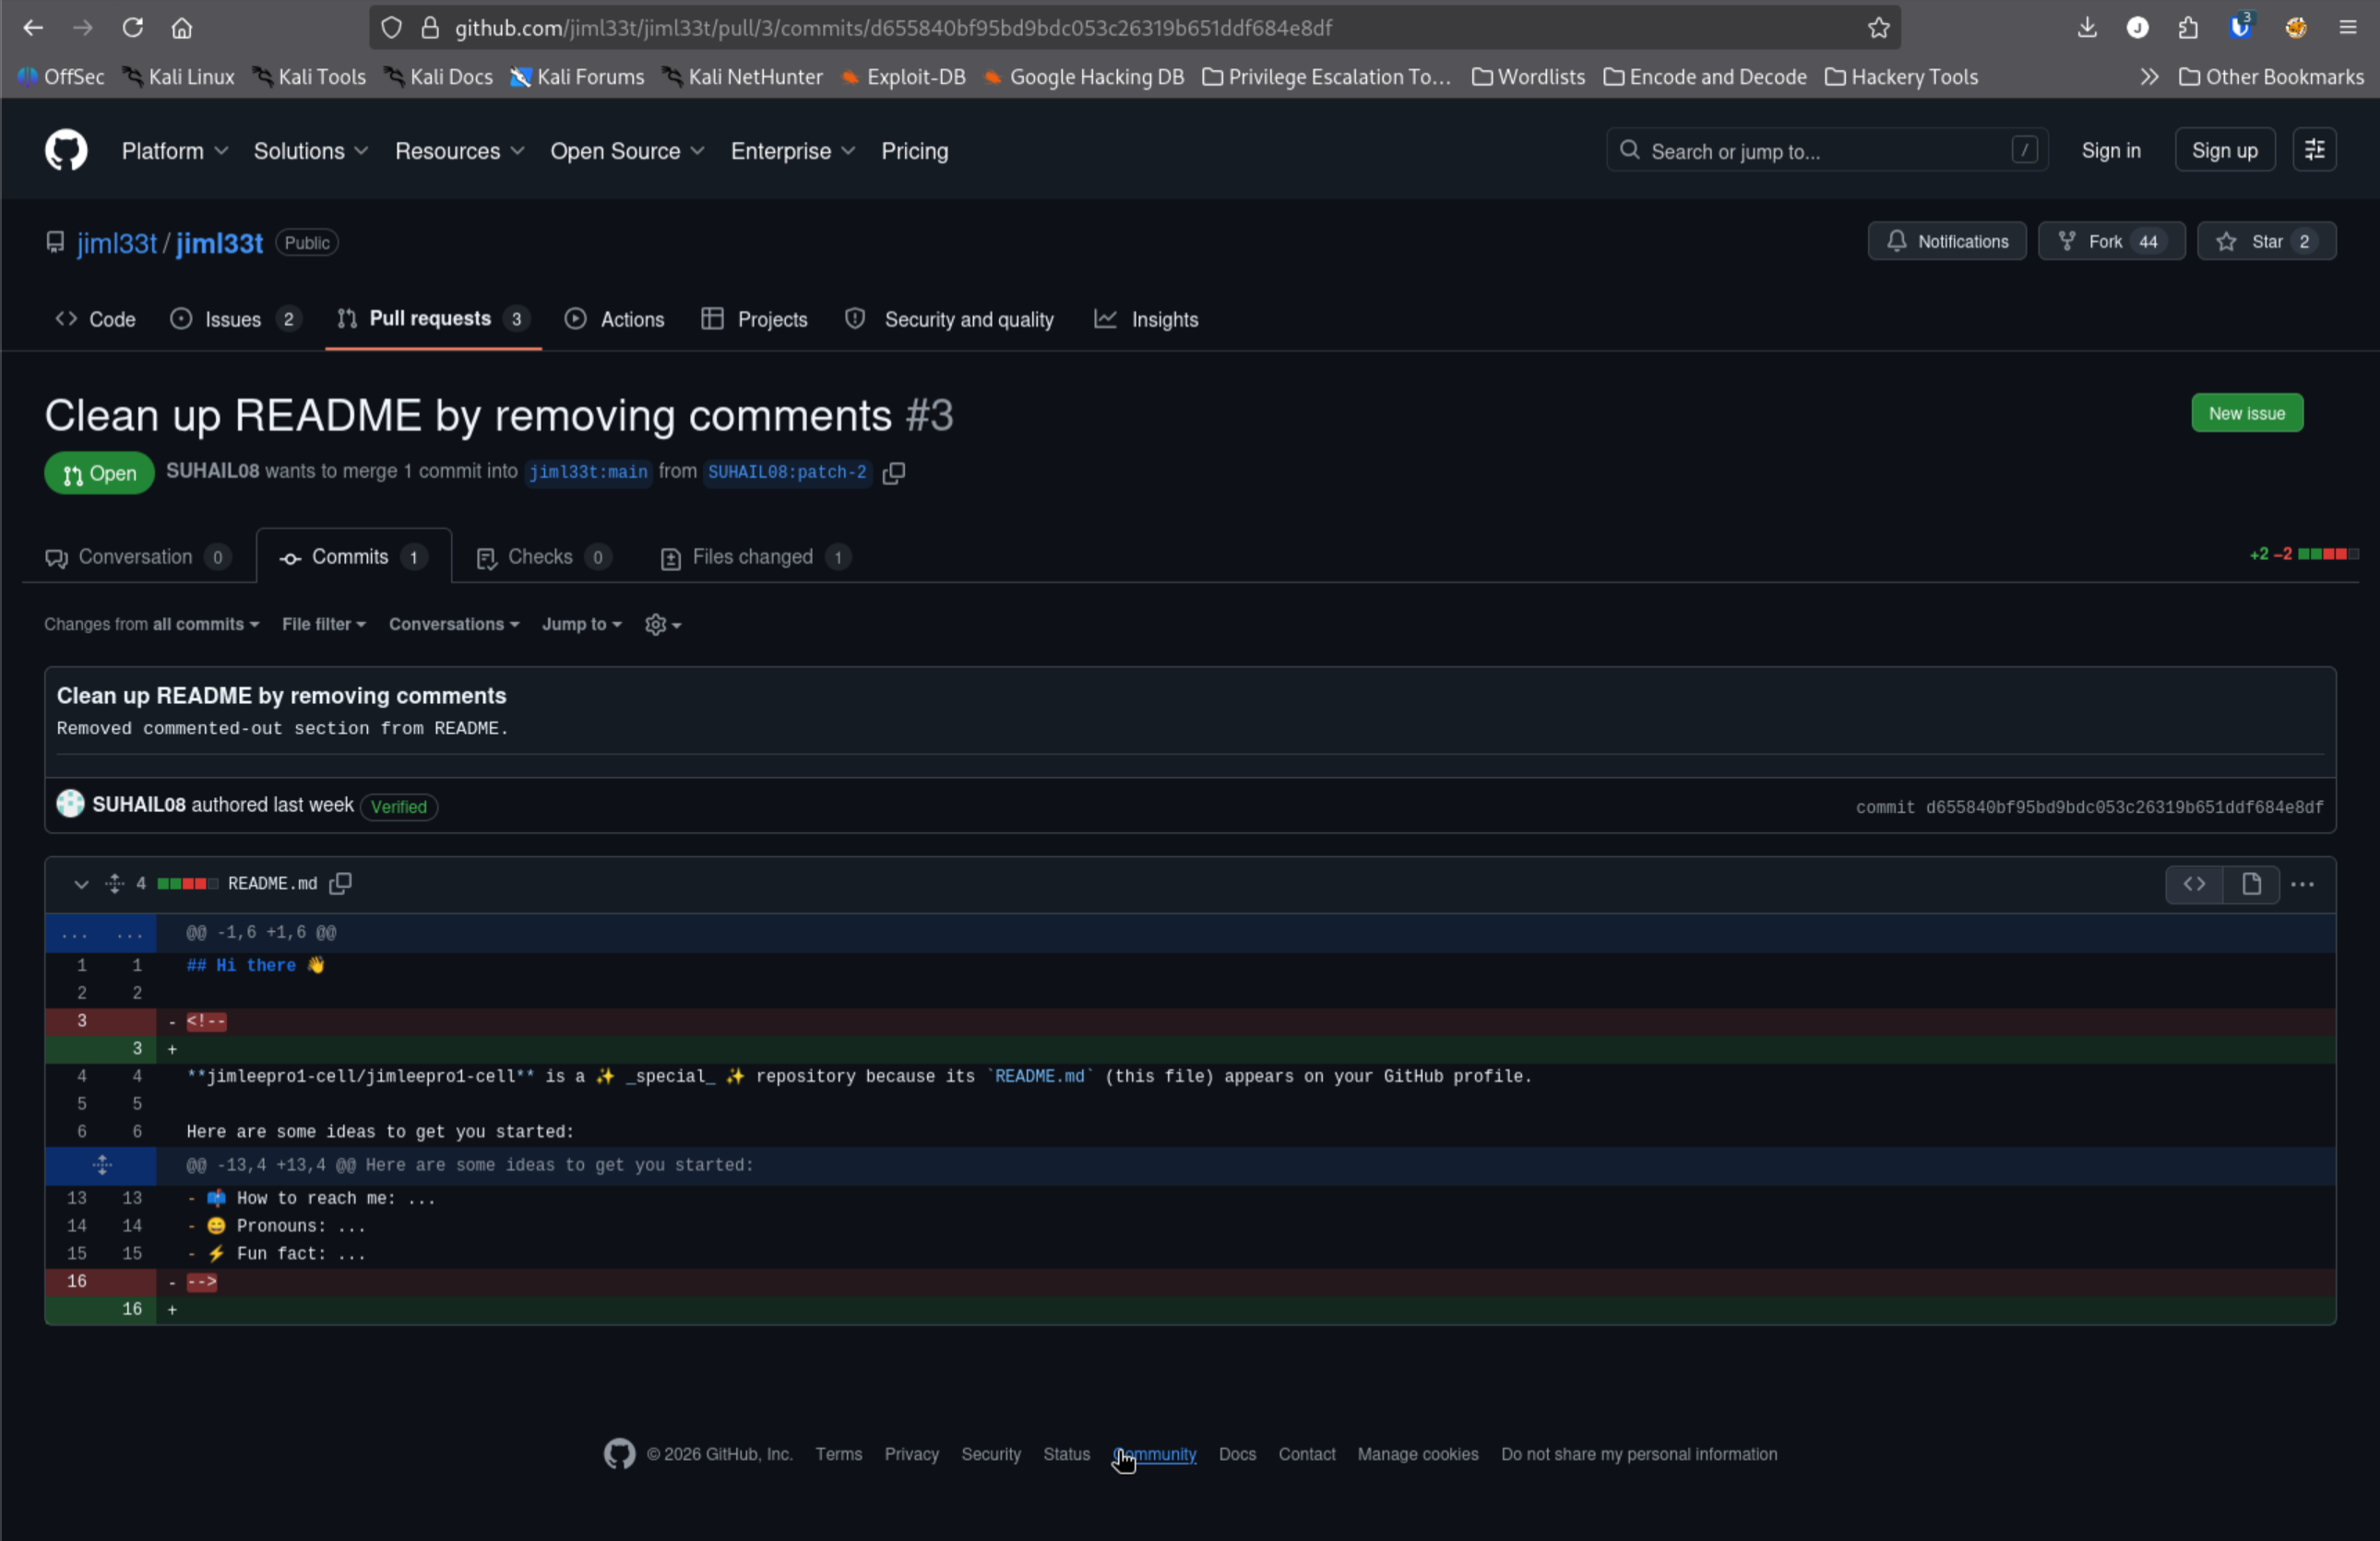Switch to the Issues tab

(235, 319)
